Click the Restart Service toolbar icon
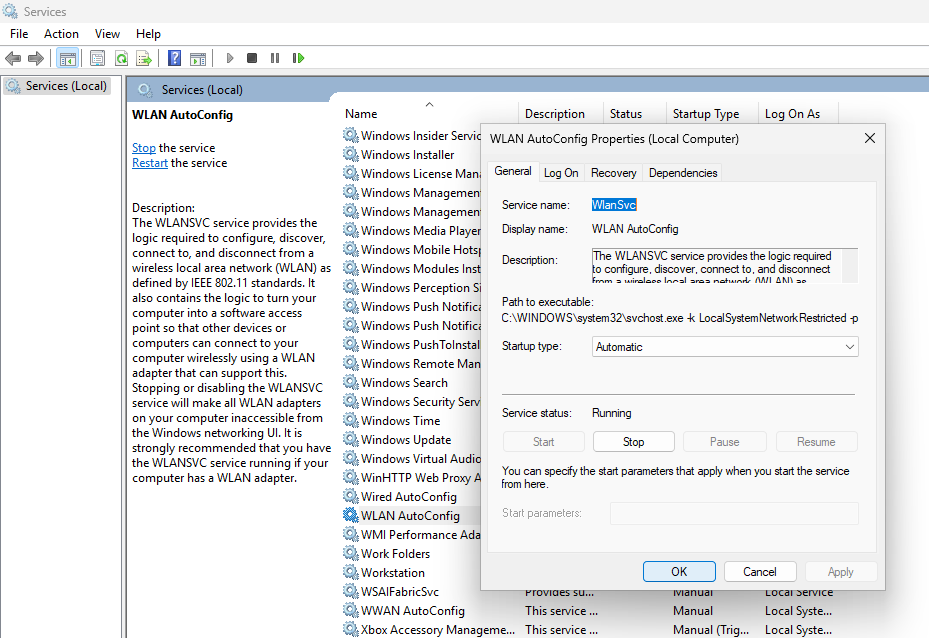 [x=298, y=58]
